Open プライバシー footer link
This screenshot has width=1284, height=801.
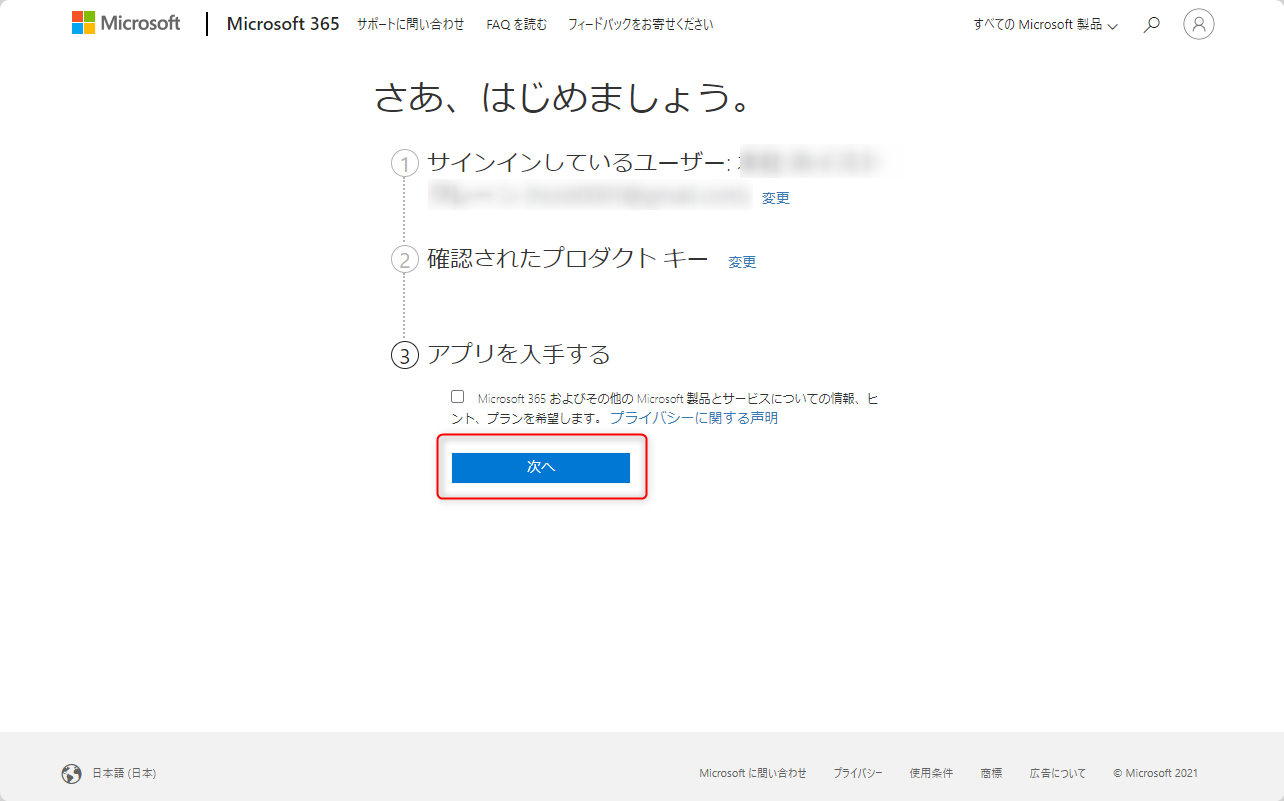858,773
